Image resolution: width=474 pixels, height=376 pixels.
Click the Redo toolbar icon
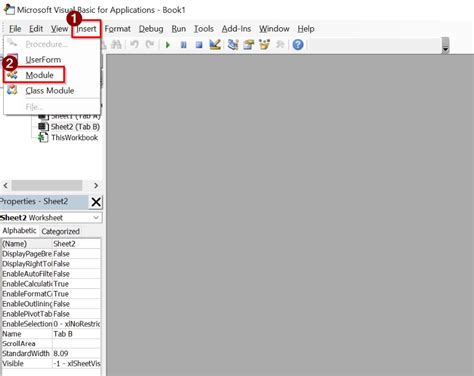click(150, 44)
